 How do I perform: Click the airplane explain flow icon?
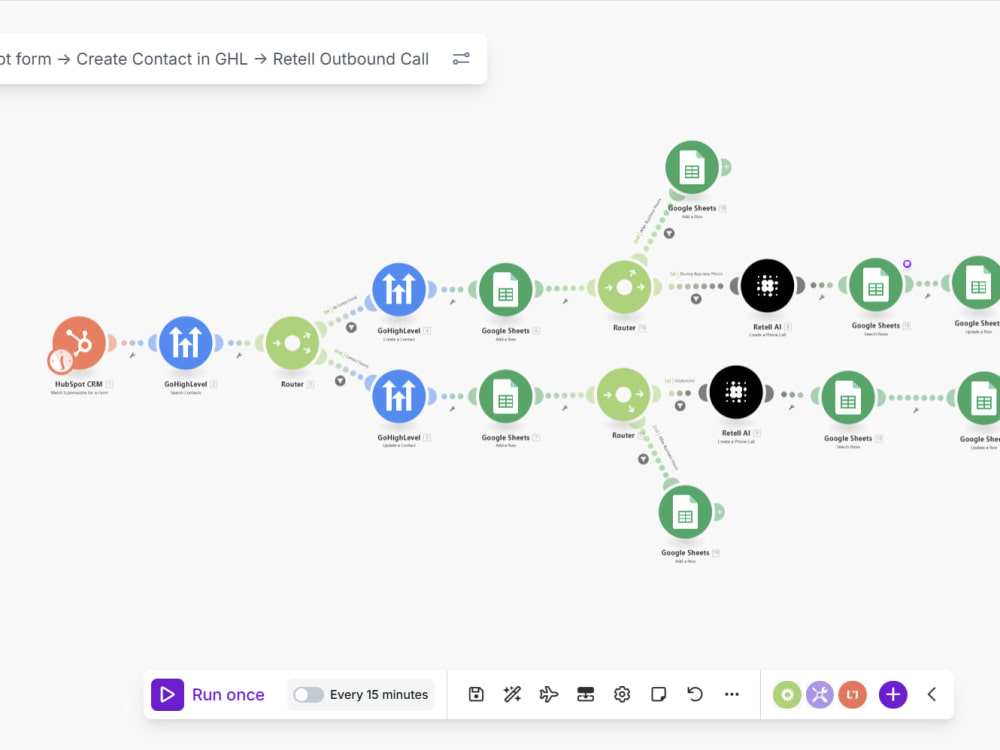[x=548, y=695]
